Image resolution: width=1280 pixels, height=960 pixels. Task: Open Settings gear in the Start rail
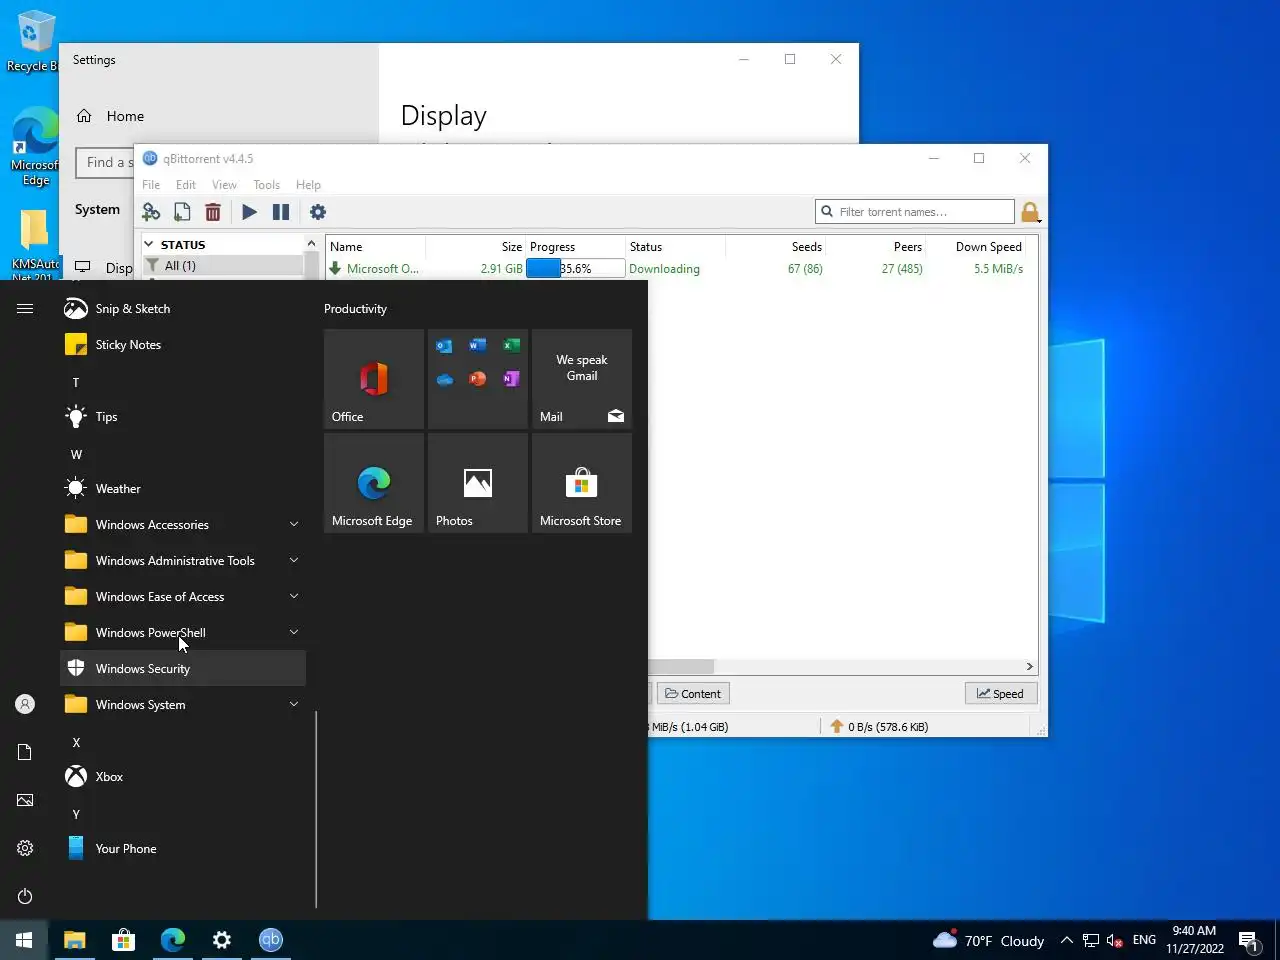click(x=25, y=848)
